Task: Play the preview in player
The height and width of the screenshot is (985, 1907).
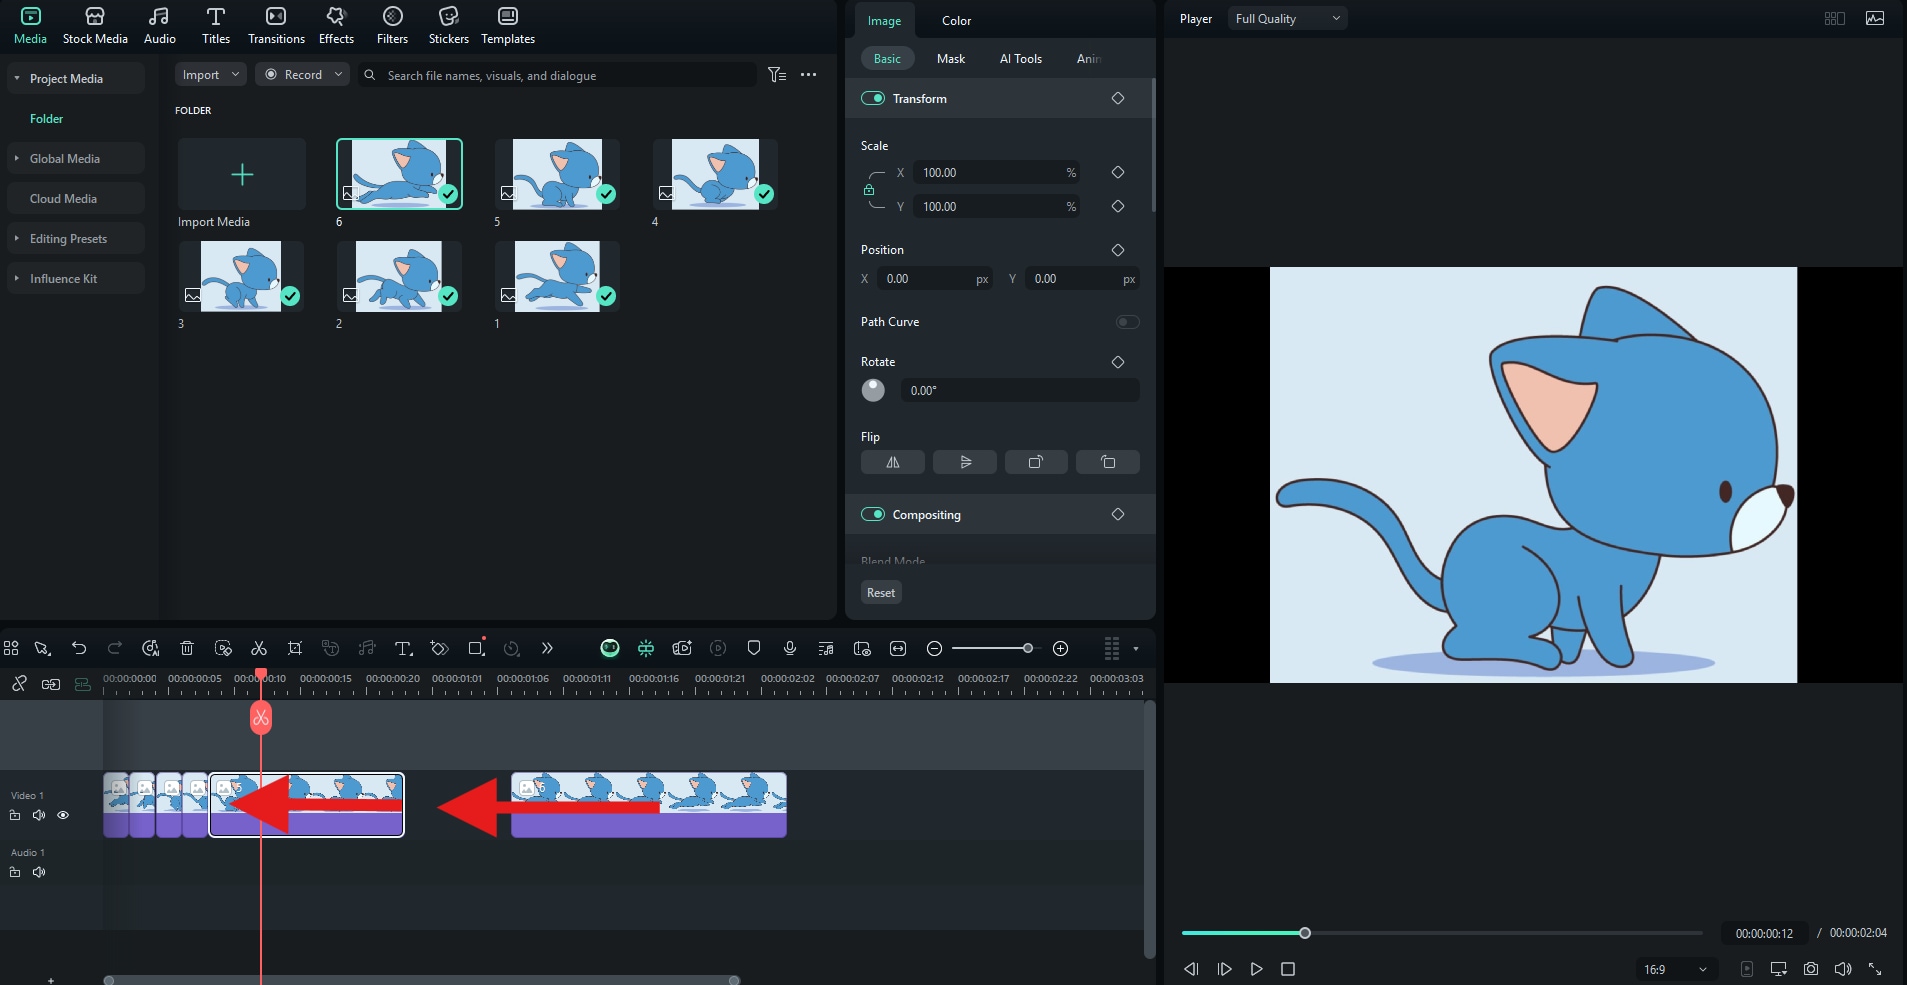Action: [x=1257, y=969]
